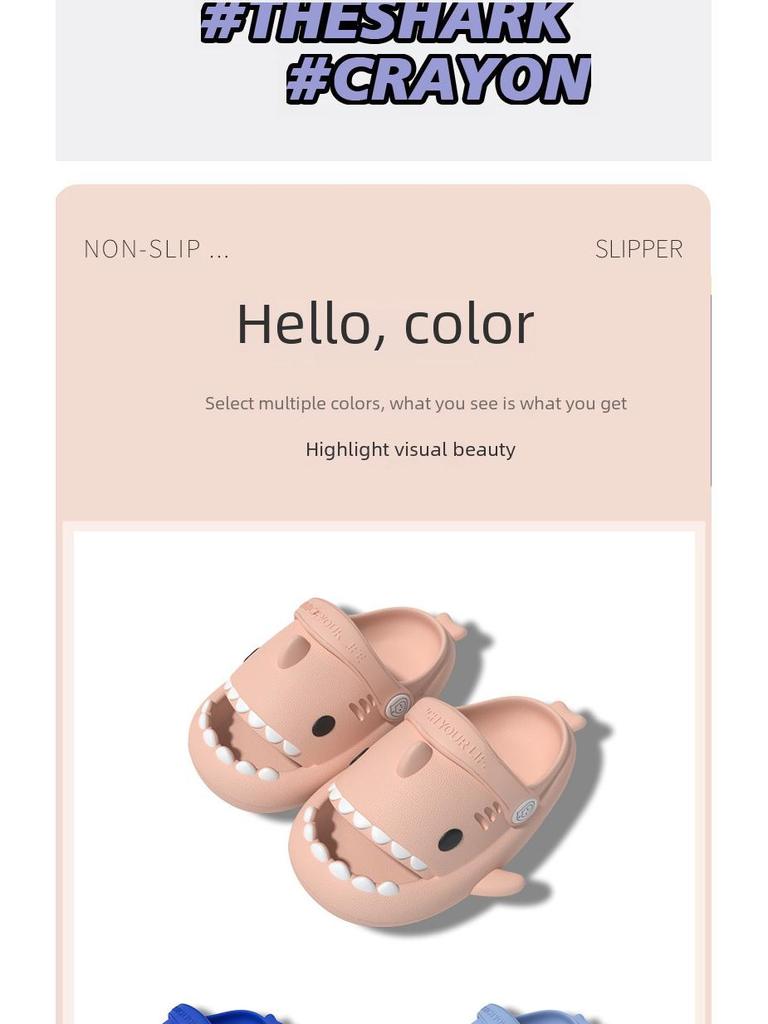This screenshot has width=768, height=1024.
Task: Click the #CRAYON hashtag text
Action: point(439,79)
